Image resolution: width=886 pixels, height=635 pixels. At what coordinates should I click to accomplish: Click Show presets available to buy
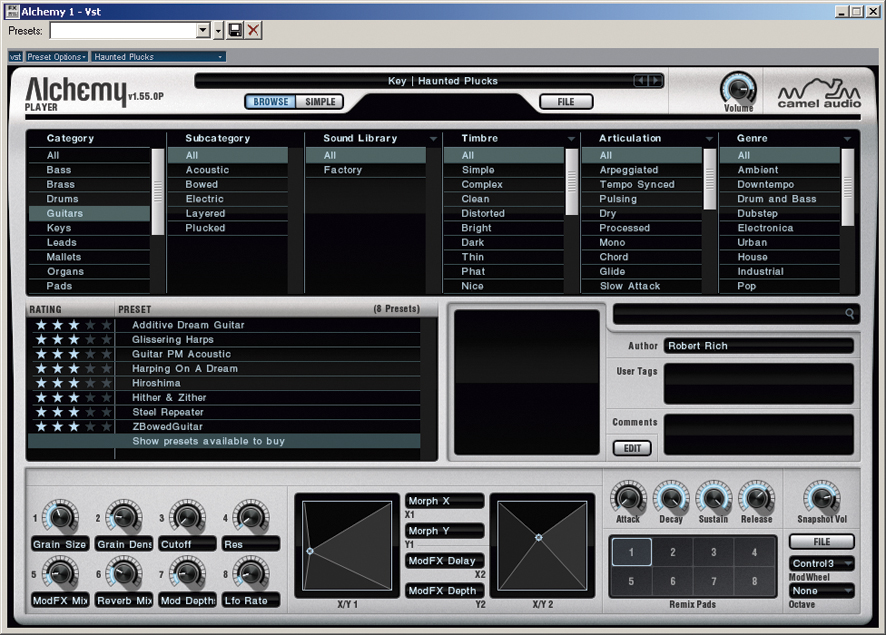point(224,441)
